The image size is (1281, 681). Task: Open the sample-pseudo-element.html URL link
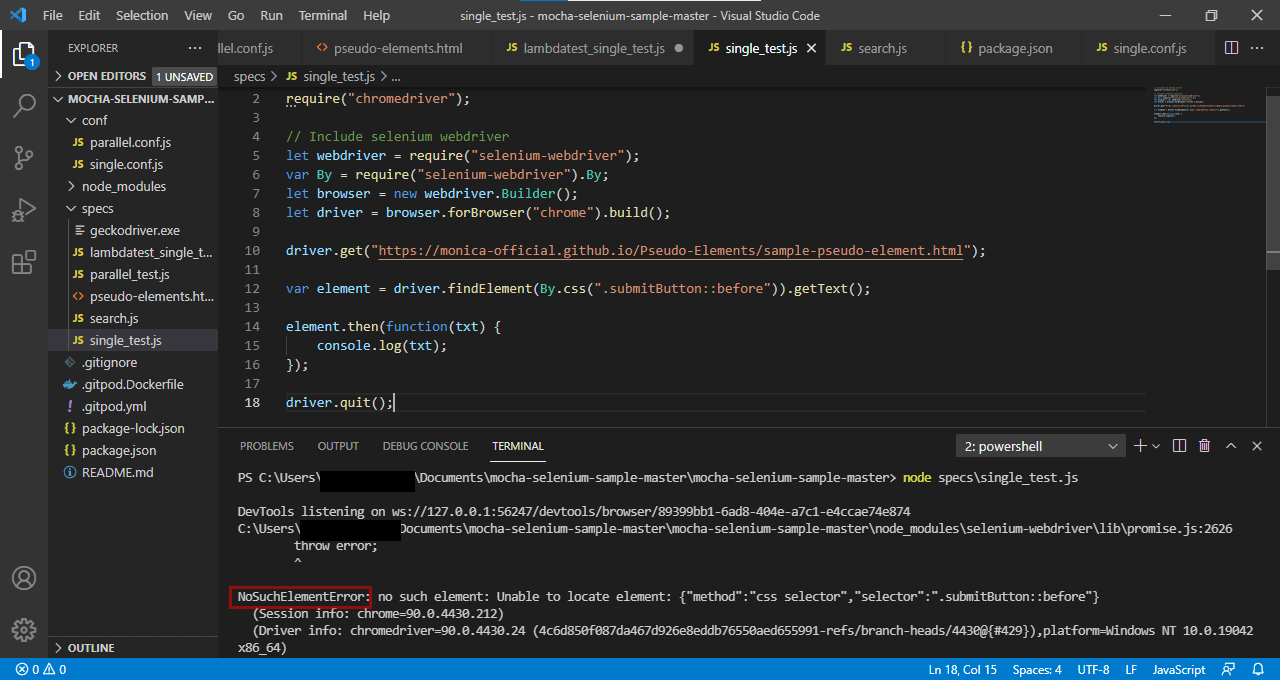(671, 251)
